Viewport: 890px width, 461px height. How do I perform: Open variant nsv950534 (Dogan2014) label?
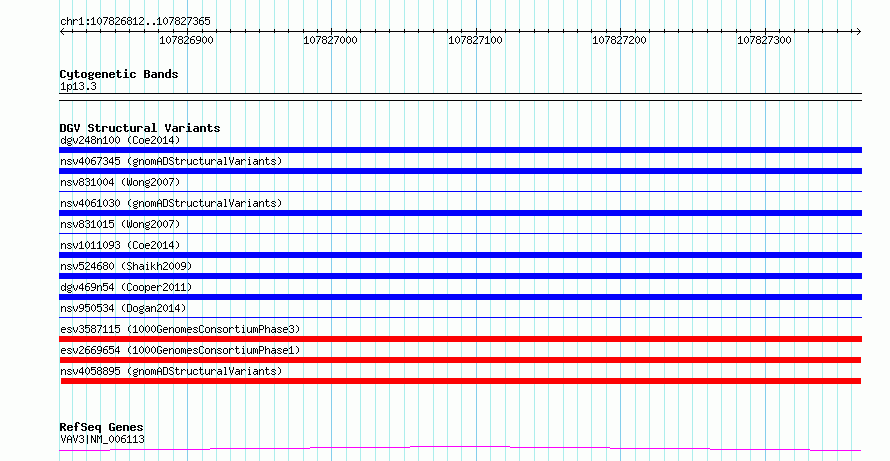pos(123,308)
